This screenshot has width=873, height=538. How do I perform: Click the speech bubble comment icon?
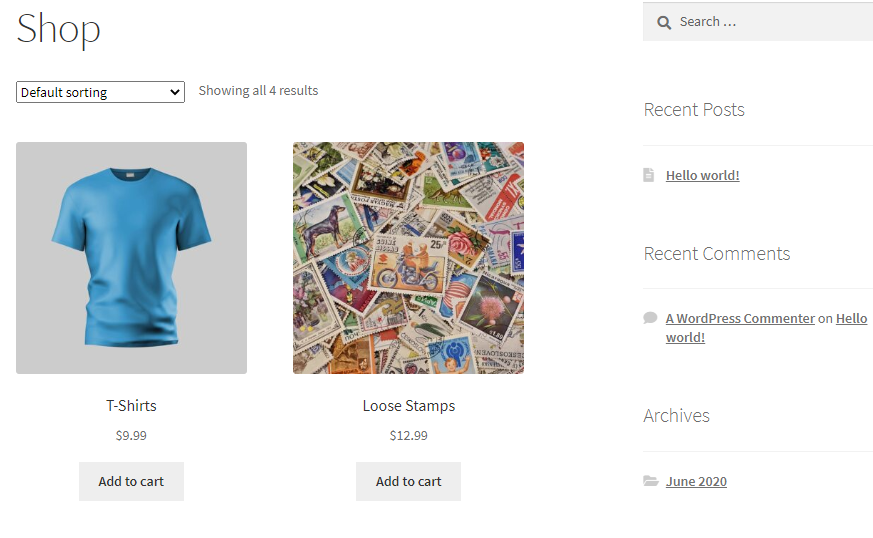click(650, 318)
